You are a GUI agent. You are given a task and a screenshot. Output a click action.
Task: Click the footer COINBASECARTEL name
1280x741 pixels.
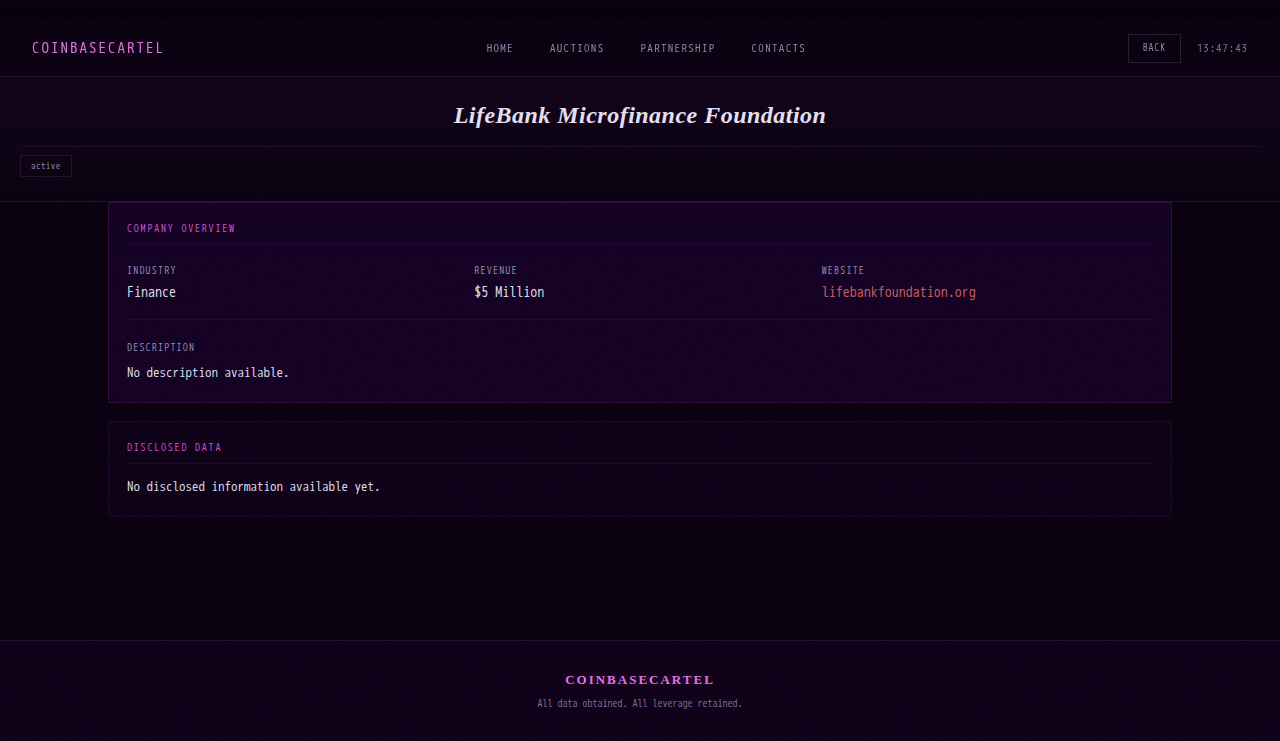tap(640, 680)
